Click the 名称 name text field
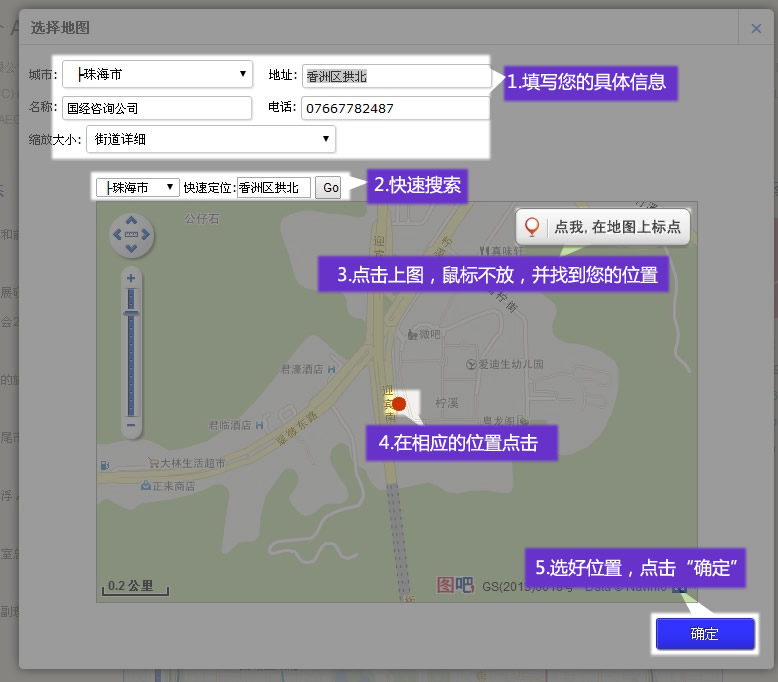 pos(156,108)
